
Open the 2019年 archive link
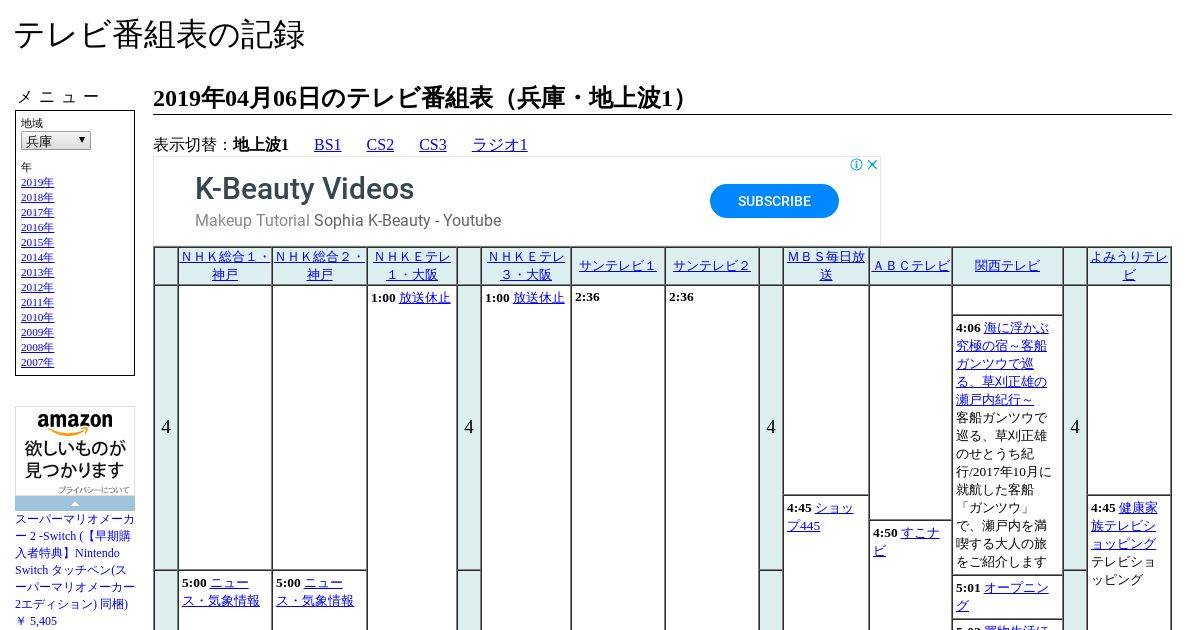37,182
